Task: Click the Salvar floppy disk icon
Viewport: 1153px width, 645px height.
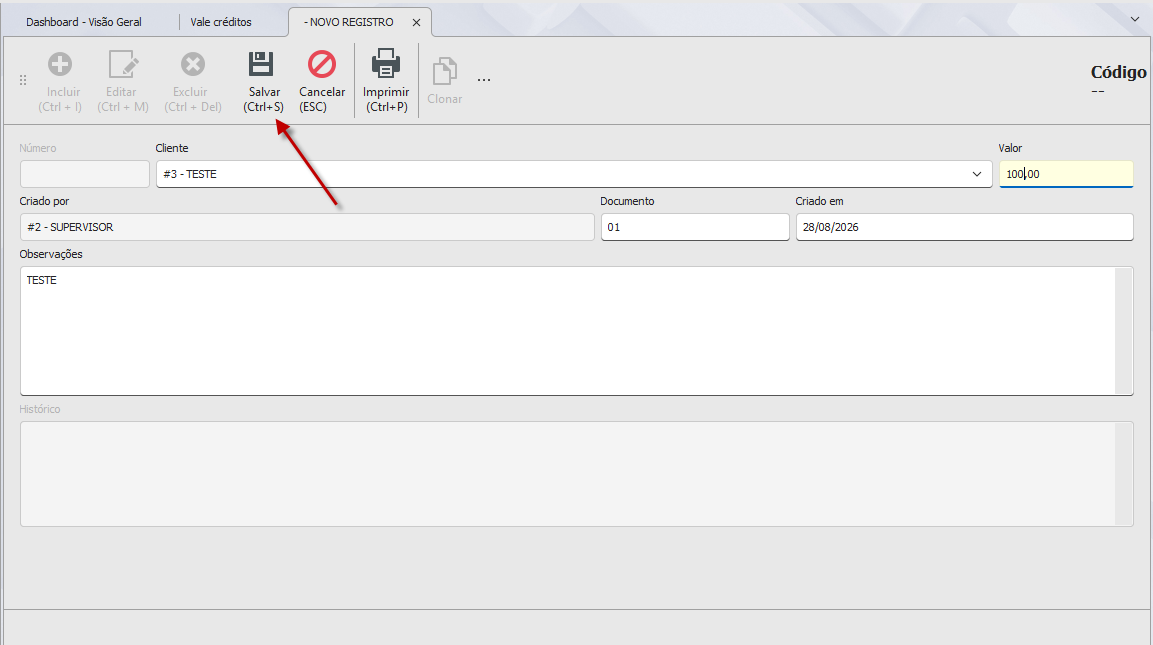Action: click(x=261, y=64)
